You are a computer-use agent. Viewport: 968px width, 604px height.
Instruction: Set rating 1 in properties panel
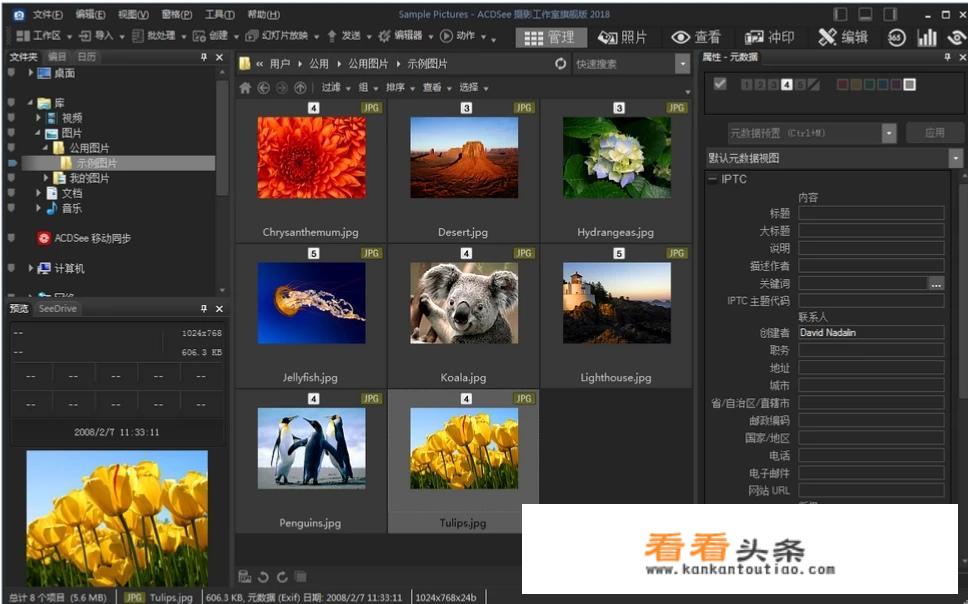[746, 85]
